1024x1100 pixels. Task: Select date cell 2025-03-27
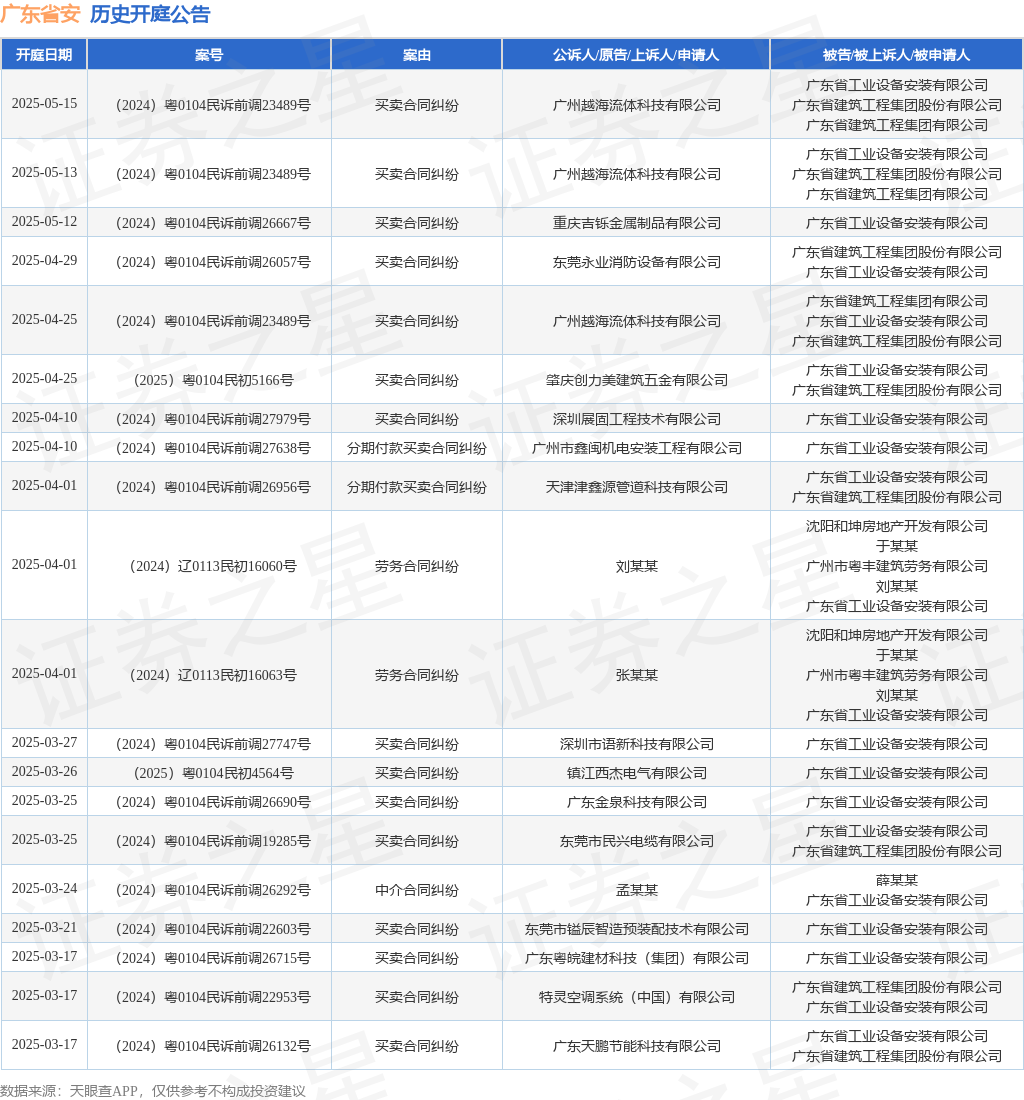tap(44, 743)
